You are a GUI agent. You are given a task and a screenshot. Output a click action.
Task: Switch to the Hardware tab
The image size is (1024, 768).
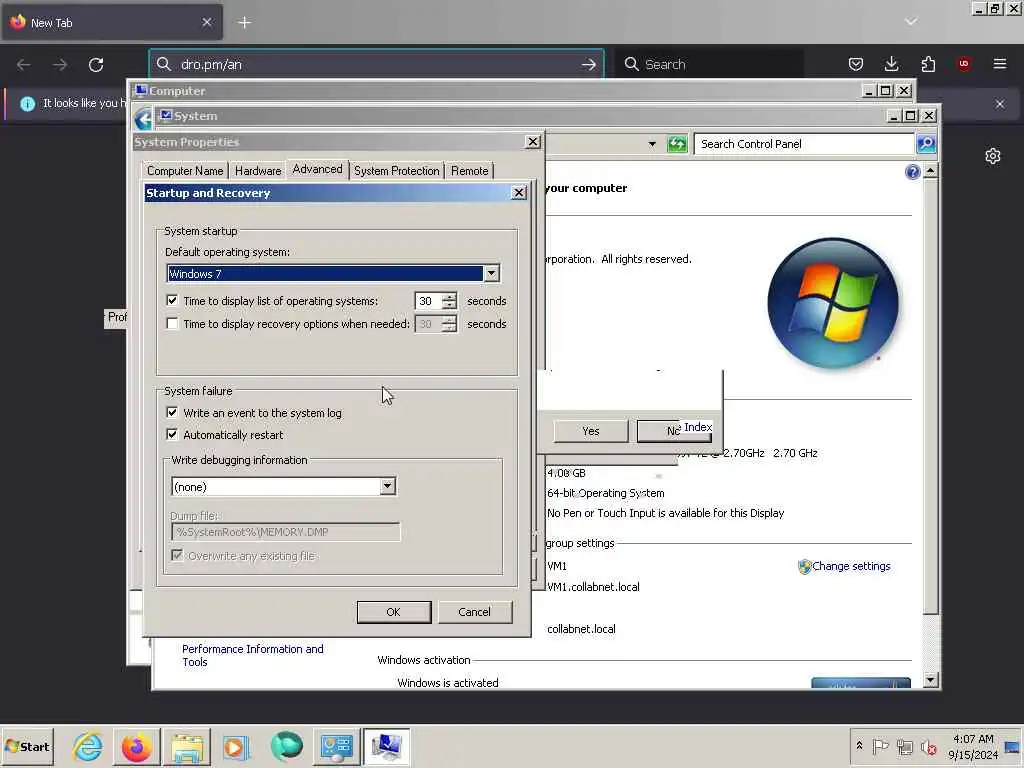pos(258,170)
